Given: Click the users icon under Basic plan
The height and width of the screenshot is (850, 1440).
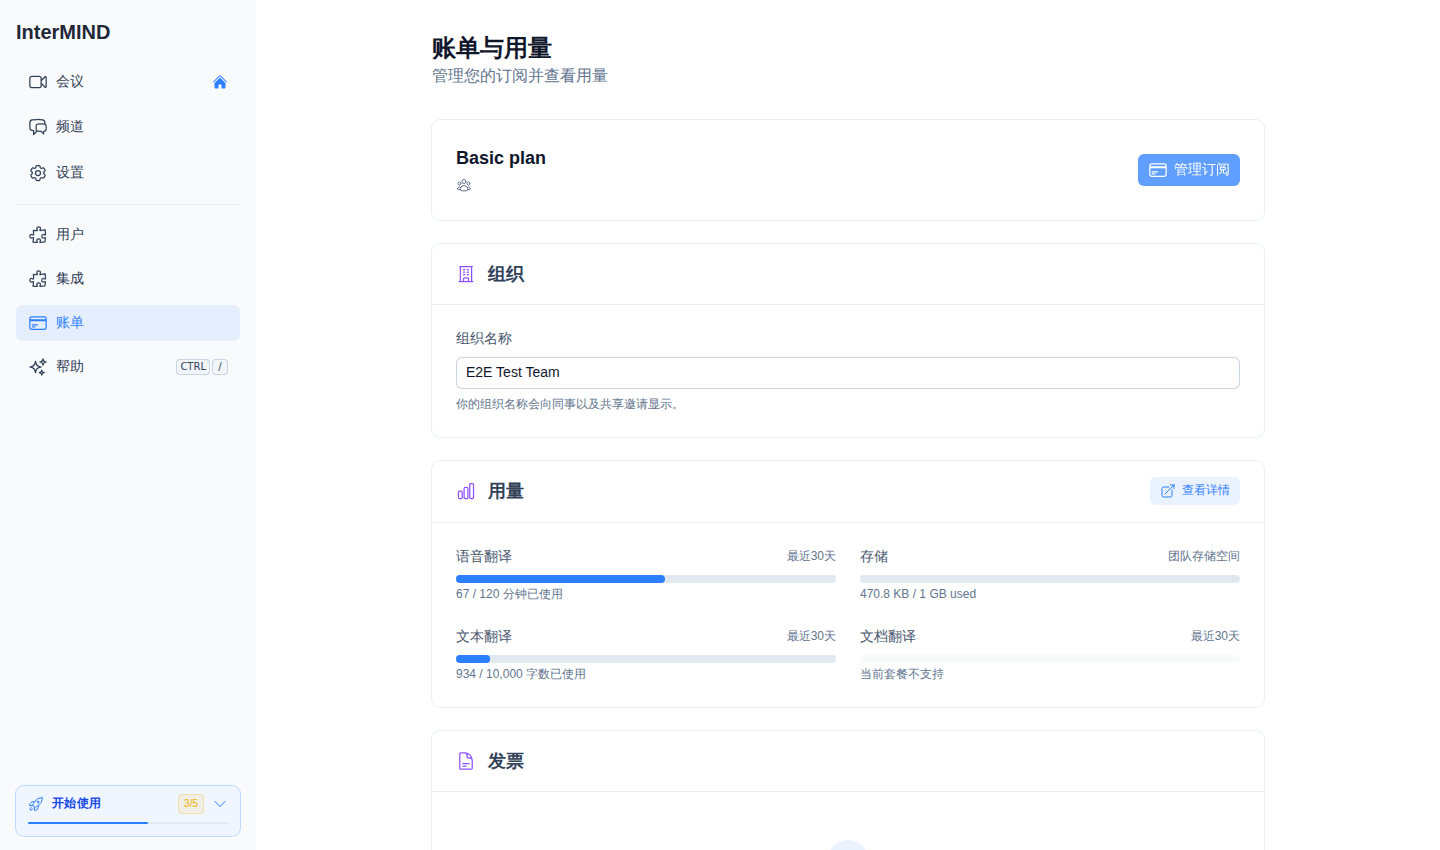Looking at the screenshot, I should [x=464, y=186].
